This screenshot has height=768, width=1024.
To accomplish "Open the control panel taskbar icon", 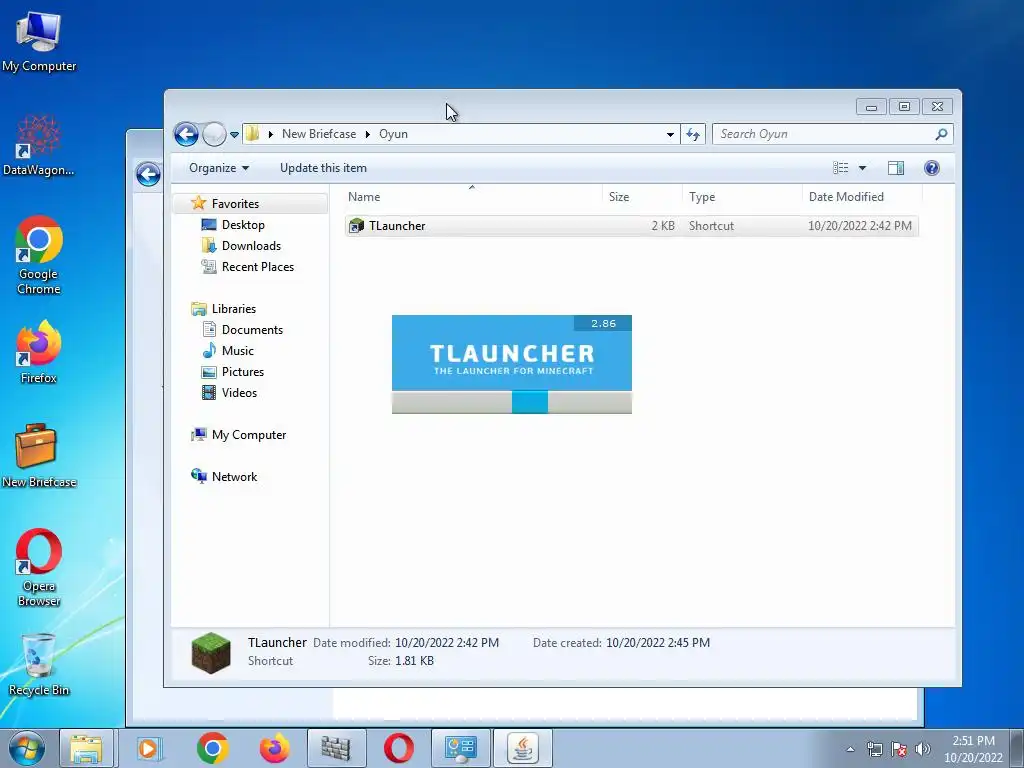I will coord(460,748).
